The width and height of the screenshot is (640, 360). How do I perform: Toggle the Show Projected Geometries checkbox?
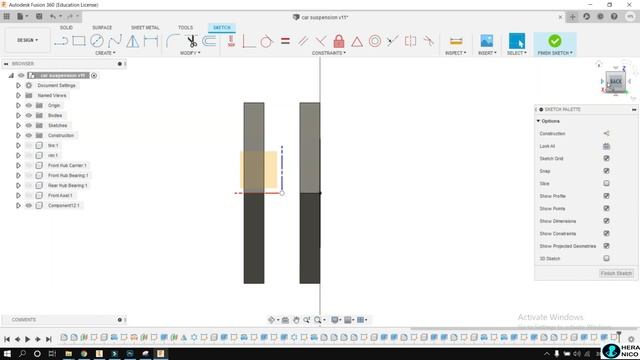click(607, 246)
